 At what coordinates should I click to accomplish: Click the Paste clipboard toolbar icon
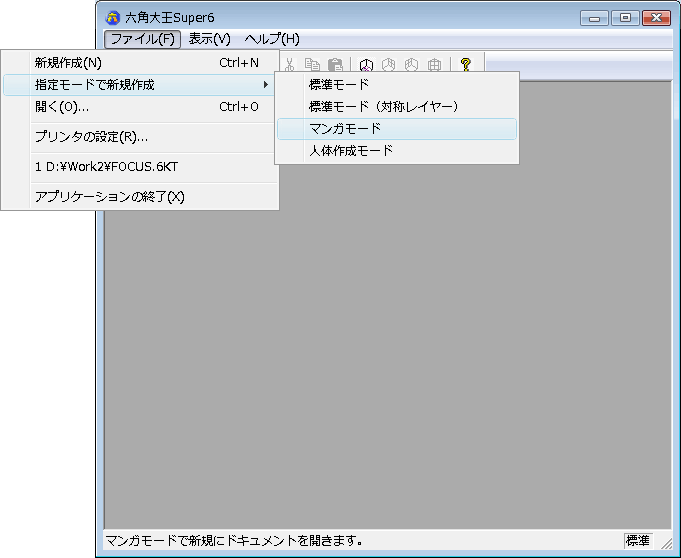point(335,65)
